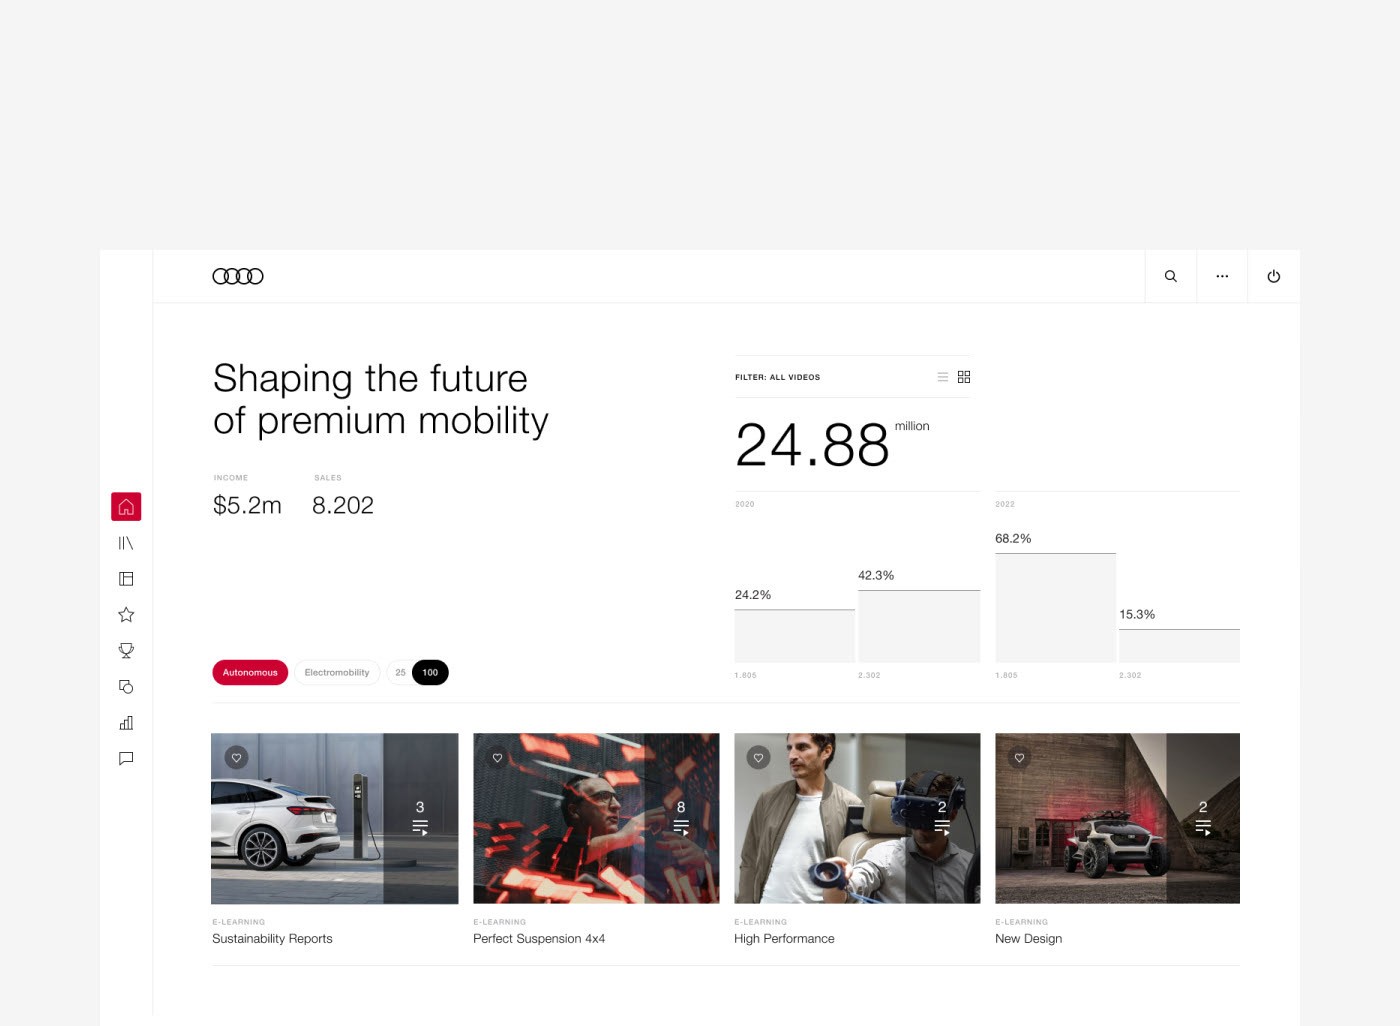Open the chat messages sidebar icon
The height and width of the screenshot is (1026, 1400).
coord(126,759)
